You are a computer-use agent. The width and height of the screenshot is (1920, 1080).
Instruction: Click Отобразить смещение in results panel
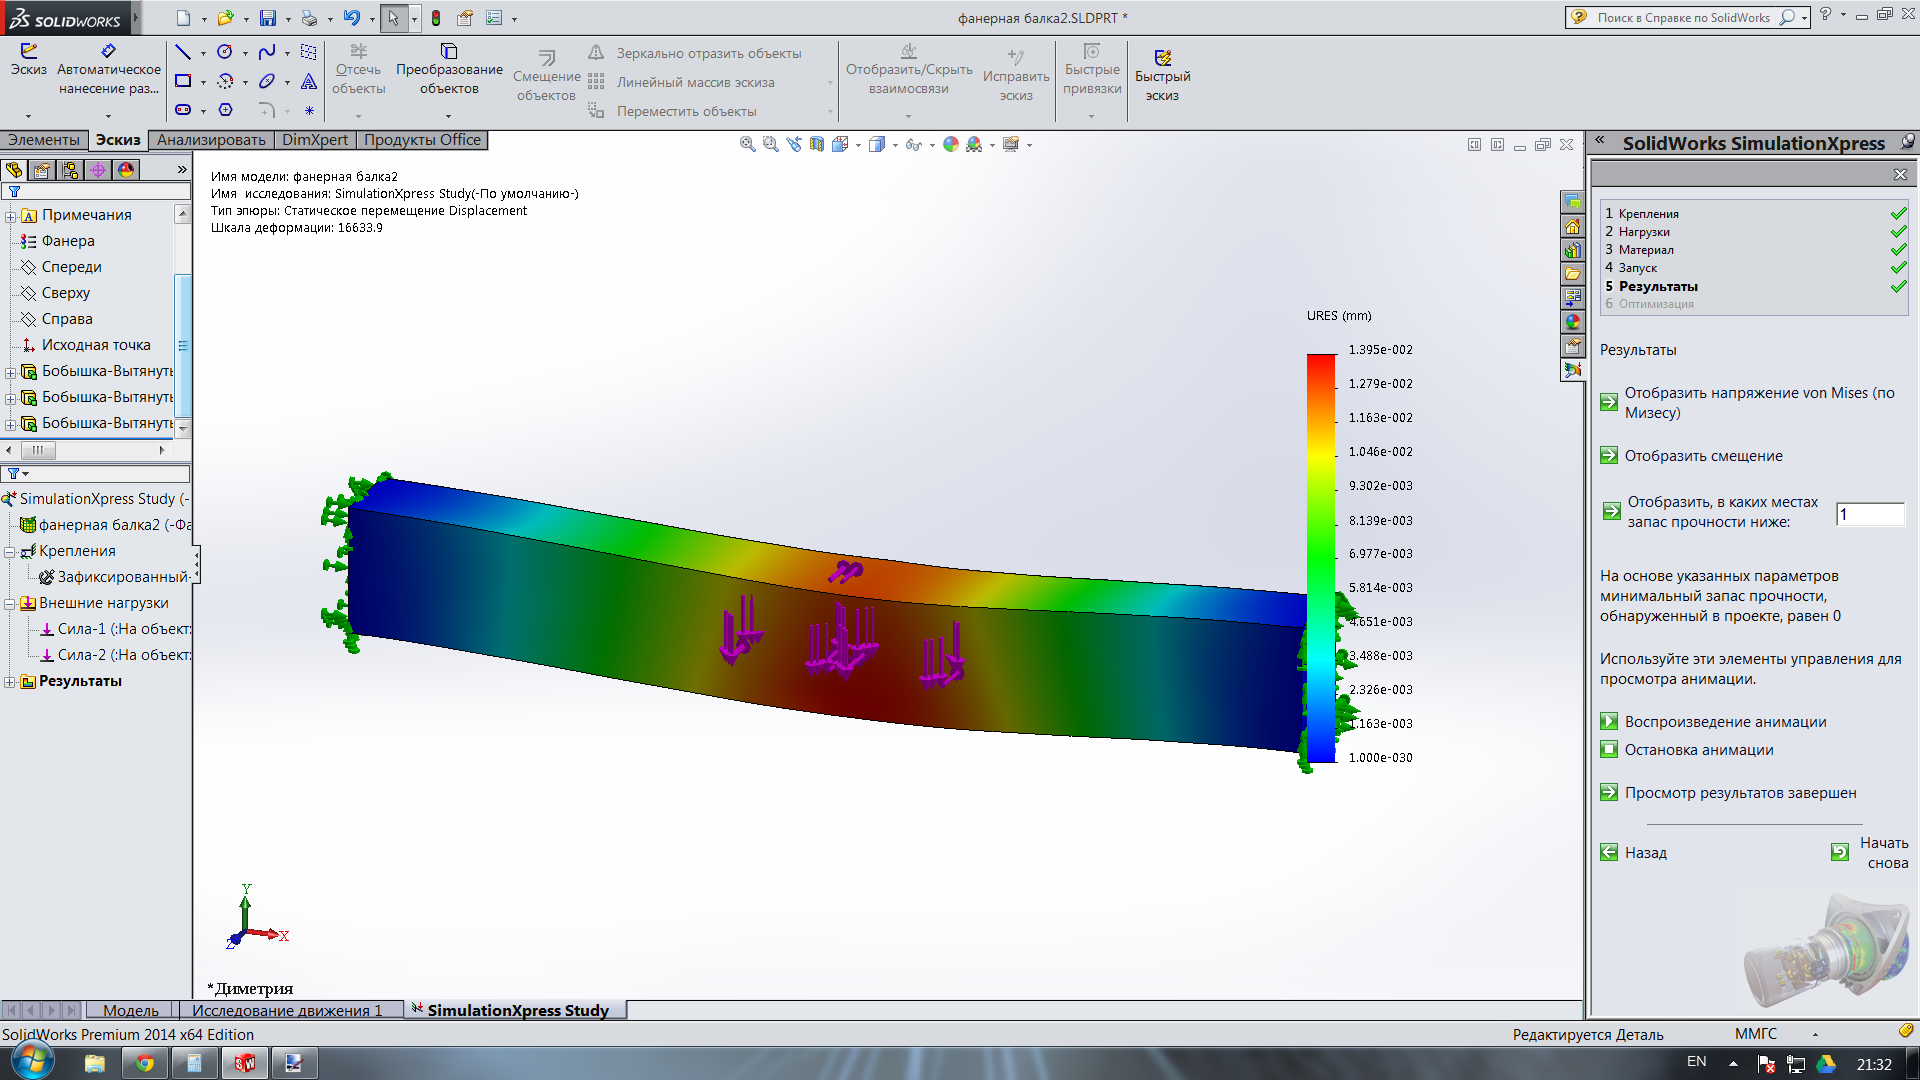pyautogui.click(x=1703, y=456)
